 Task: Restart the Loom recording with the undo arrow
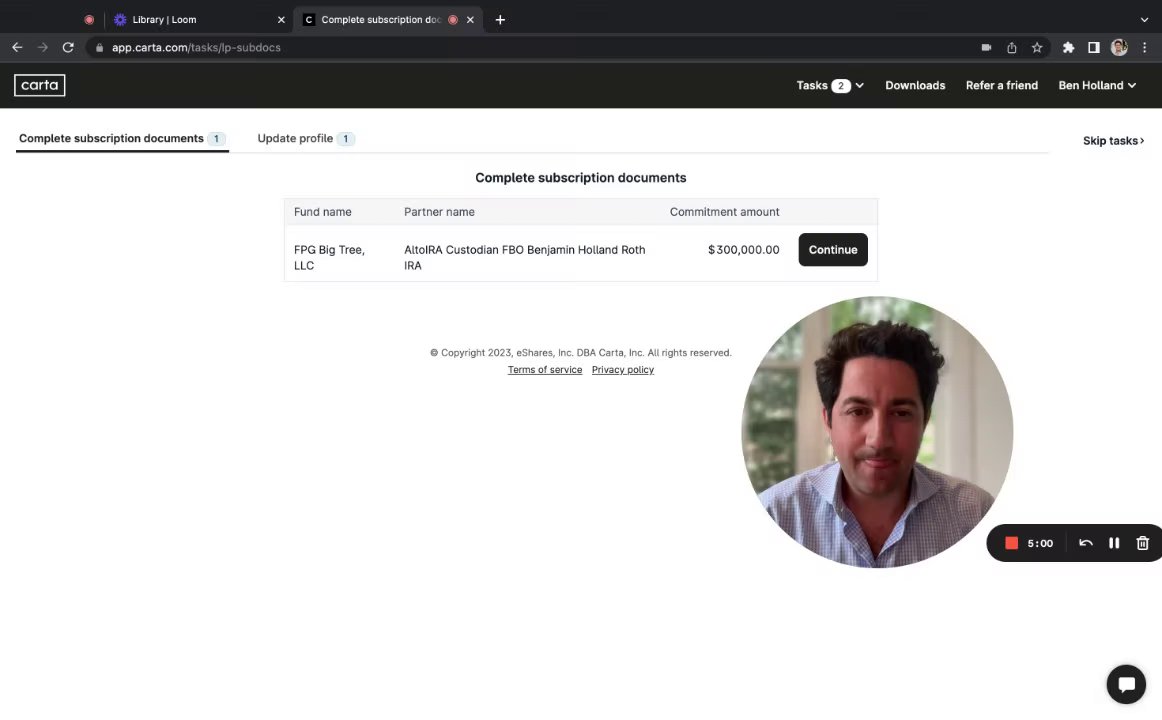[x=1086, y=543]
